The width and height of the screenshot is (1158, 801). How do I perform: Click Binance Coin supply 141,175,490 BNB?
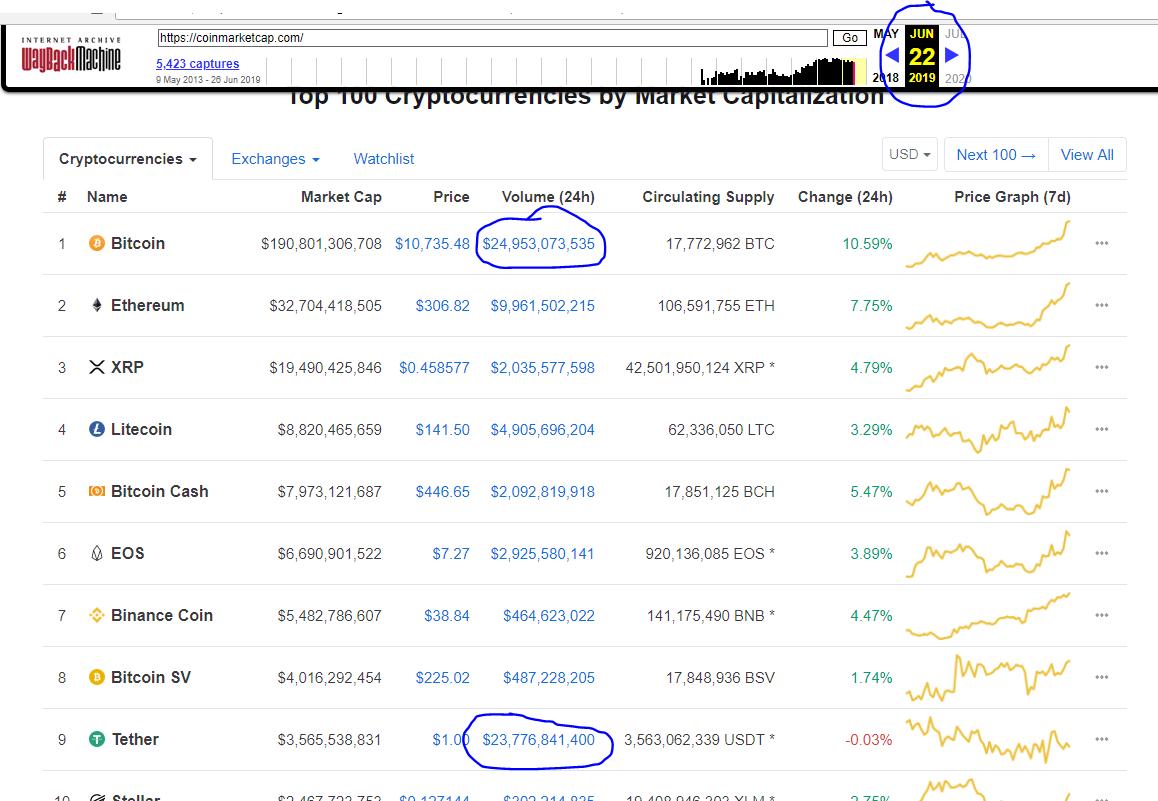click(705, 616)
